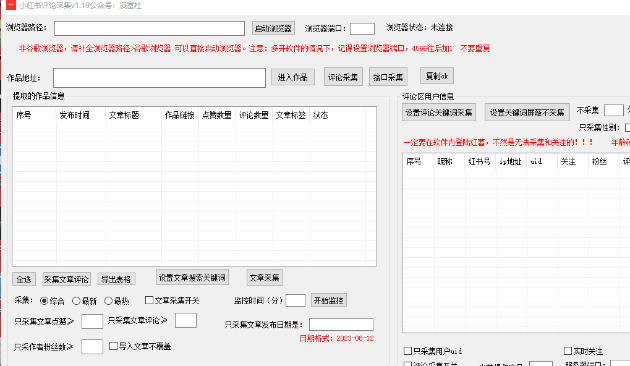This screenshot has height=366, width=630.
Task: Click the 昵称 column header
Action: (445, 162)
